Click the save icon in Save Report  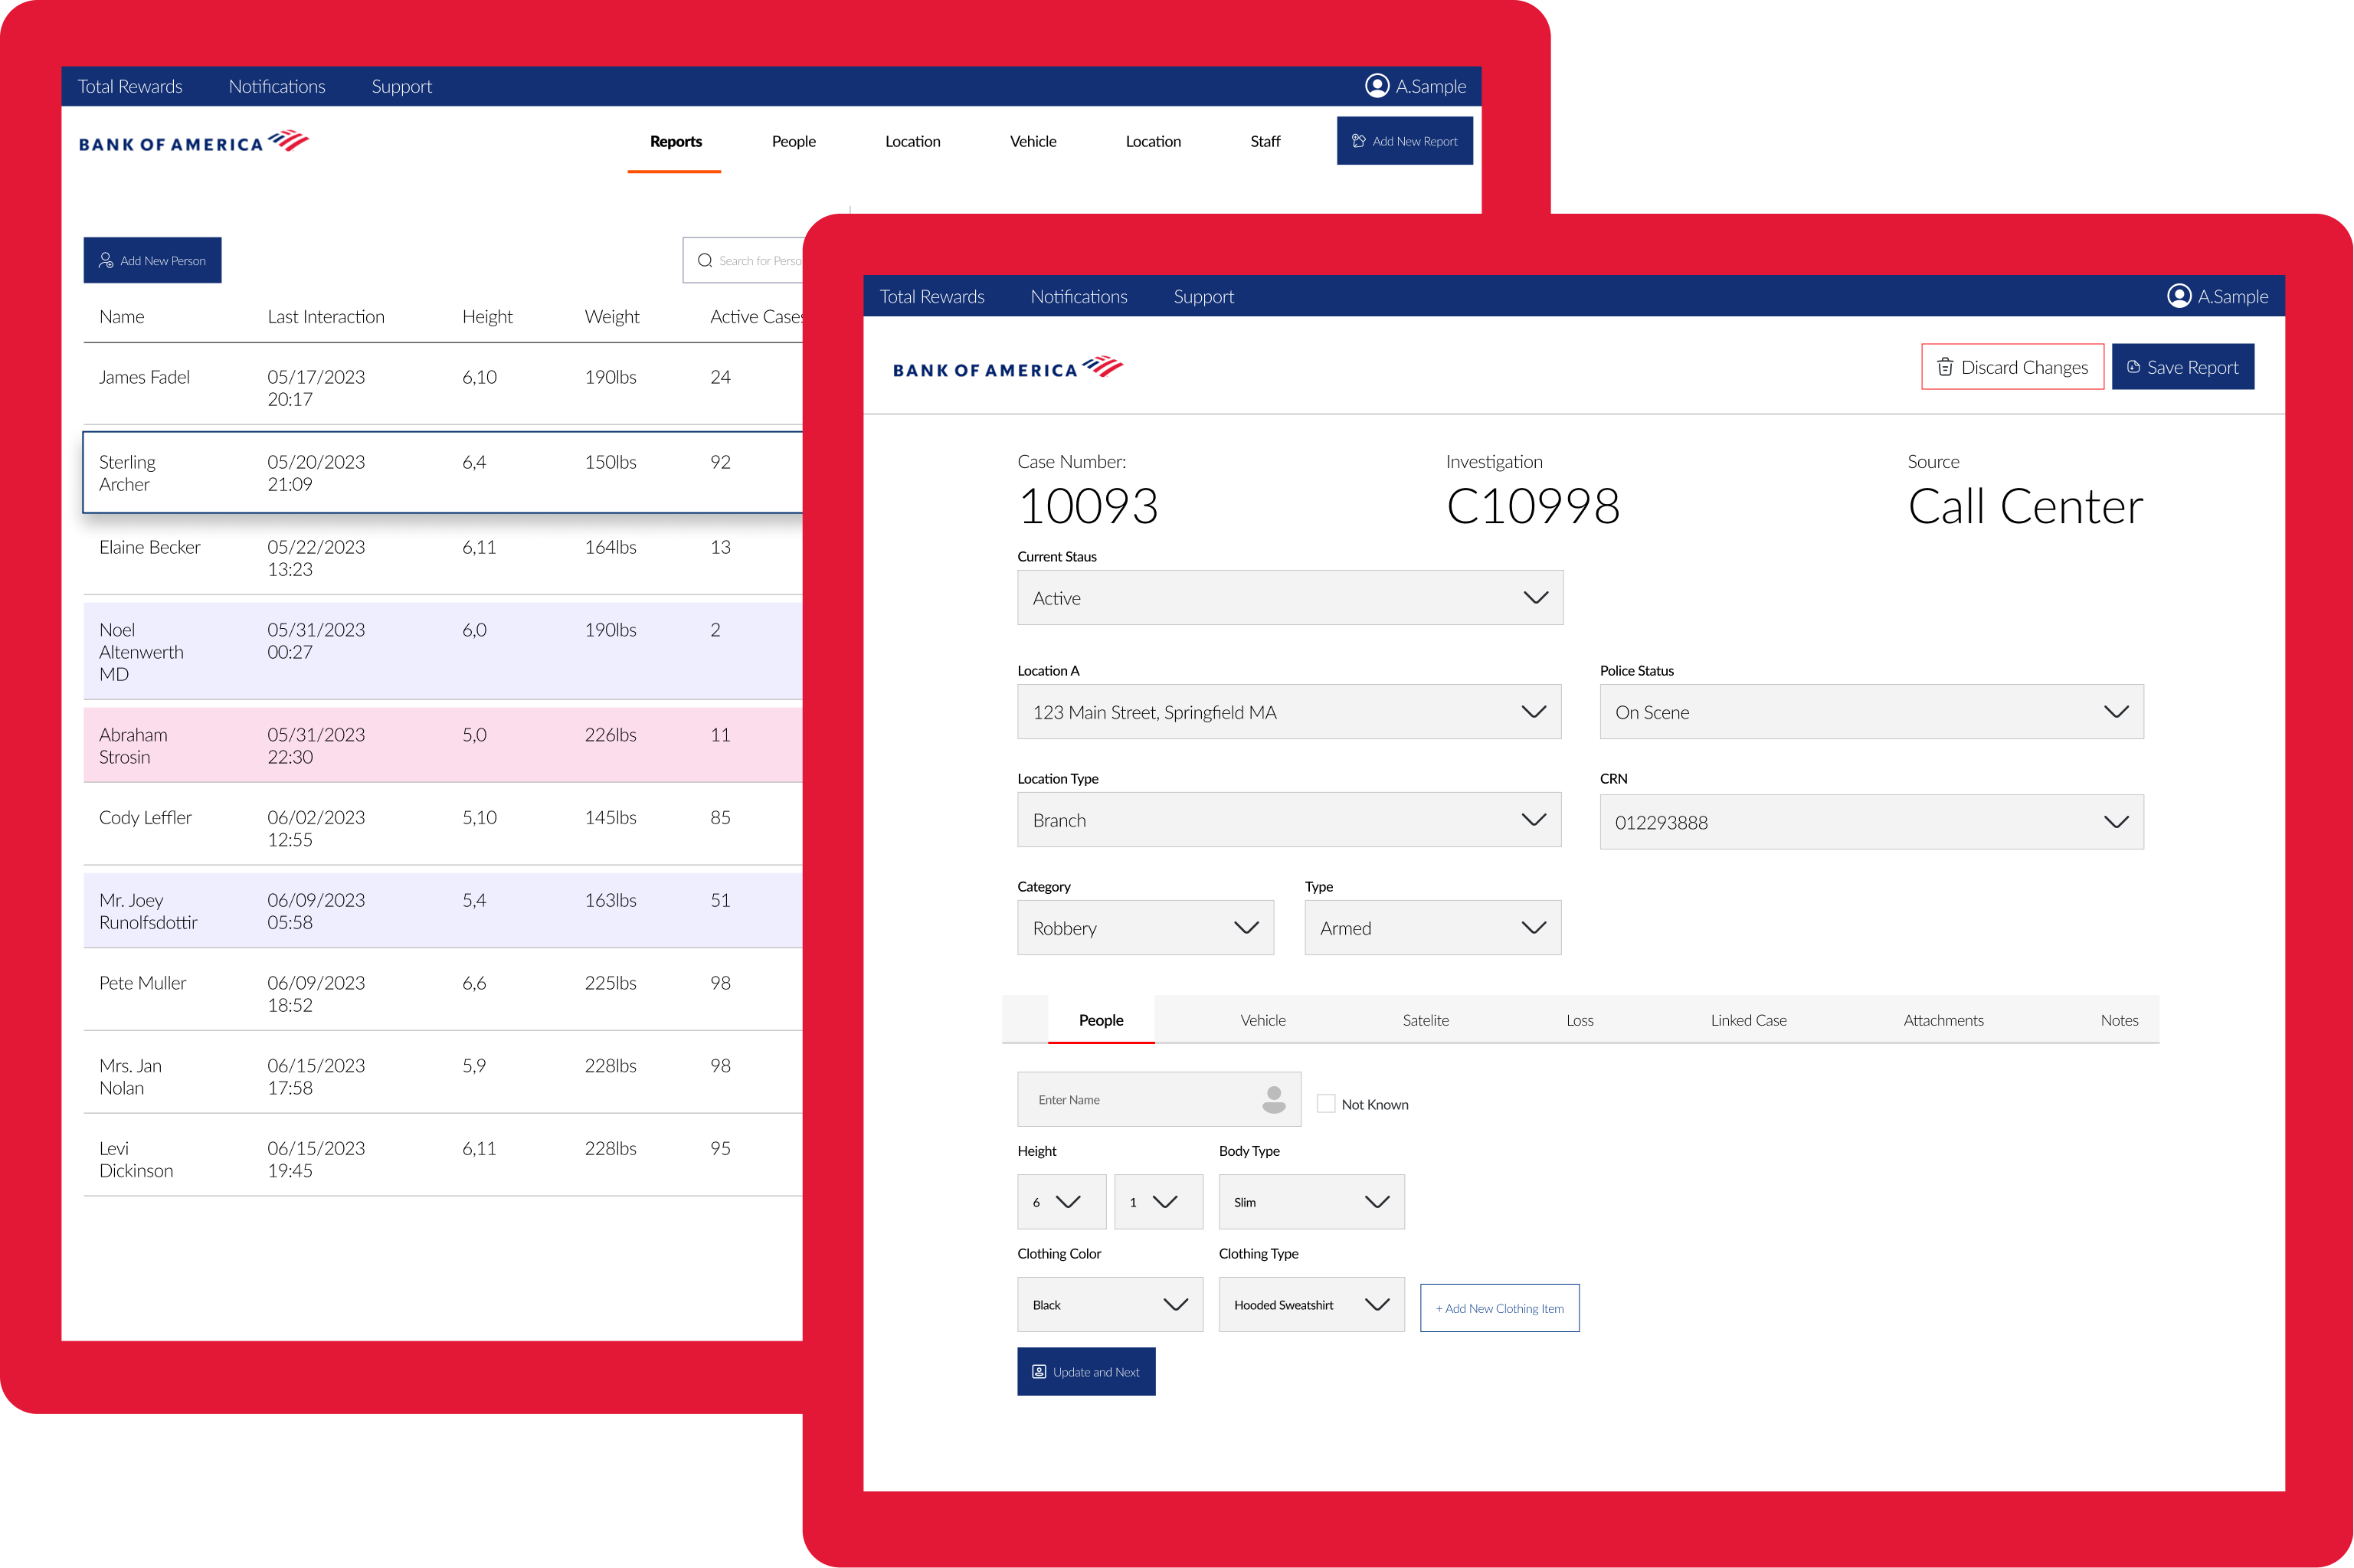click(x=2133, y=367)
